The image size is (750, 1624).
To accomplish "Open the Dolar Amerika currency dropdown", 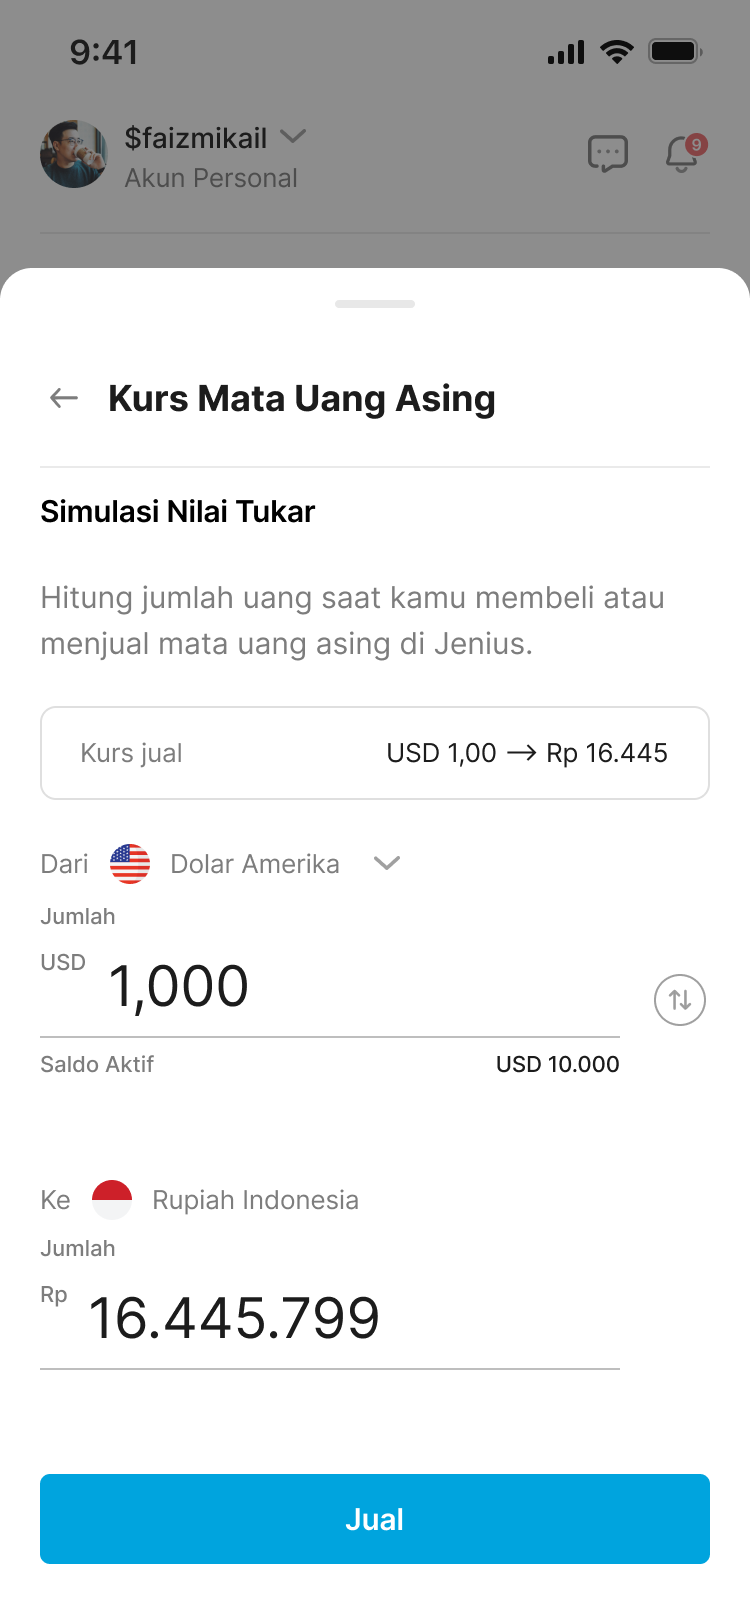I will [386, 863].
